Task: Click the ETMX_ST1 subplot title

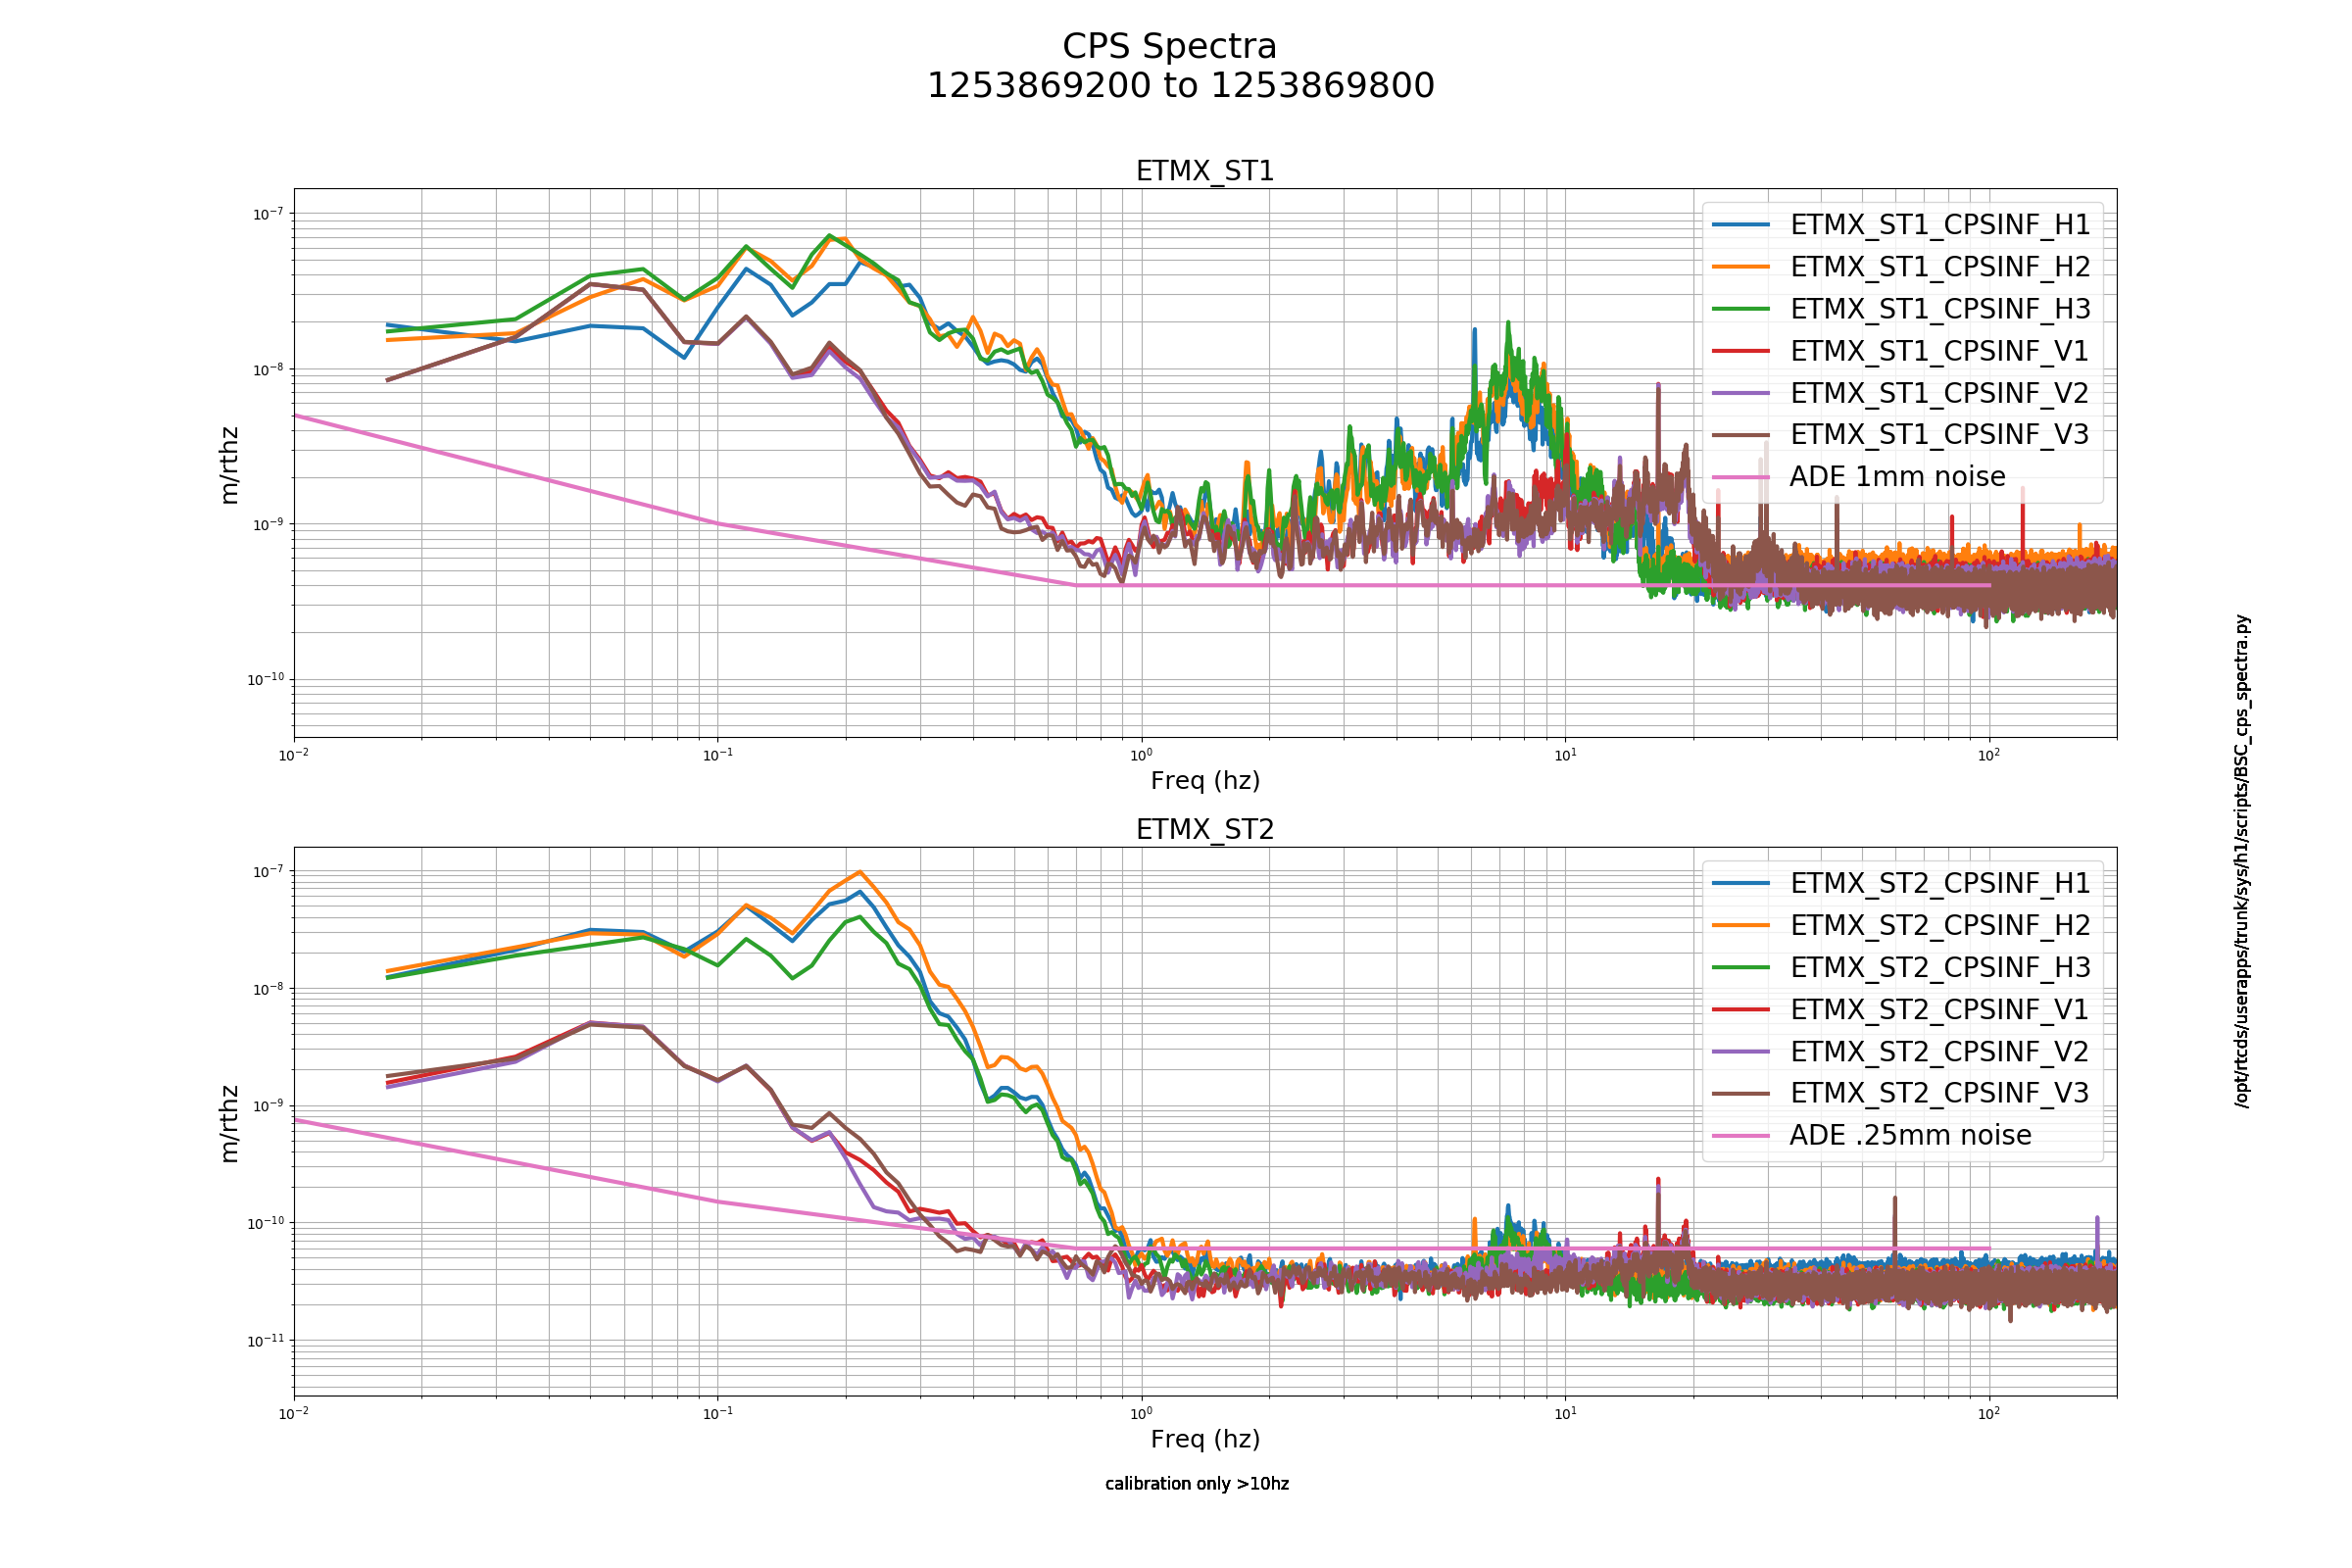Action: [1205, 172]
